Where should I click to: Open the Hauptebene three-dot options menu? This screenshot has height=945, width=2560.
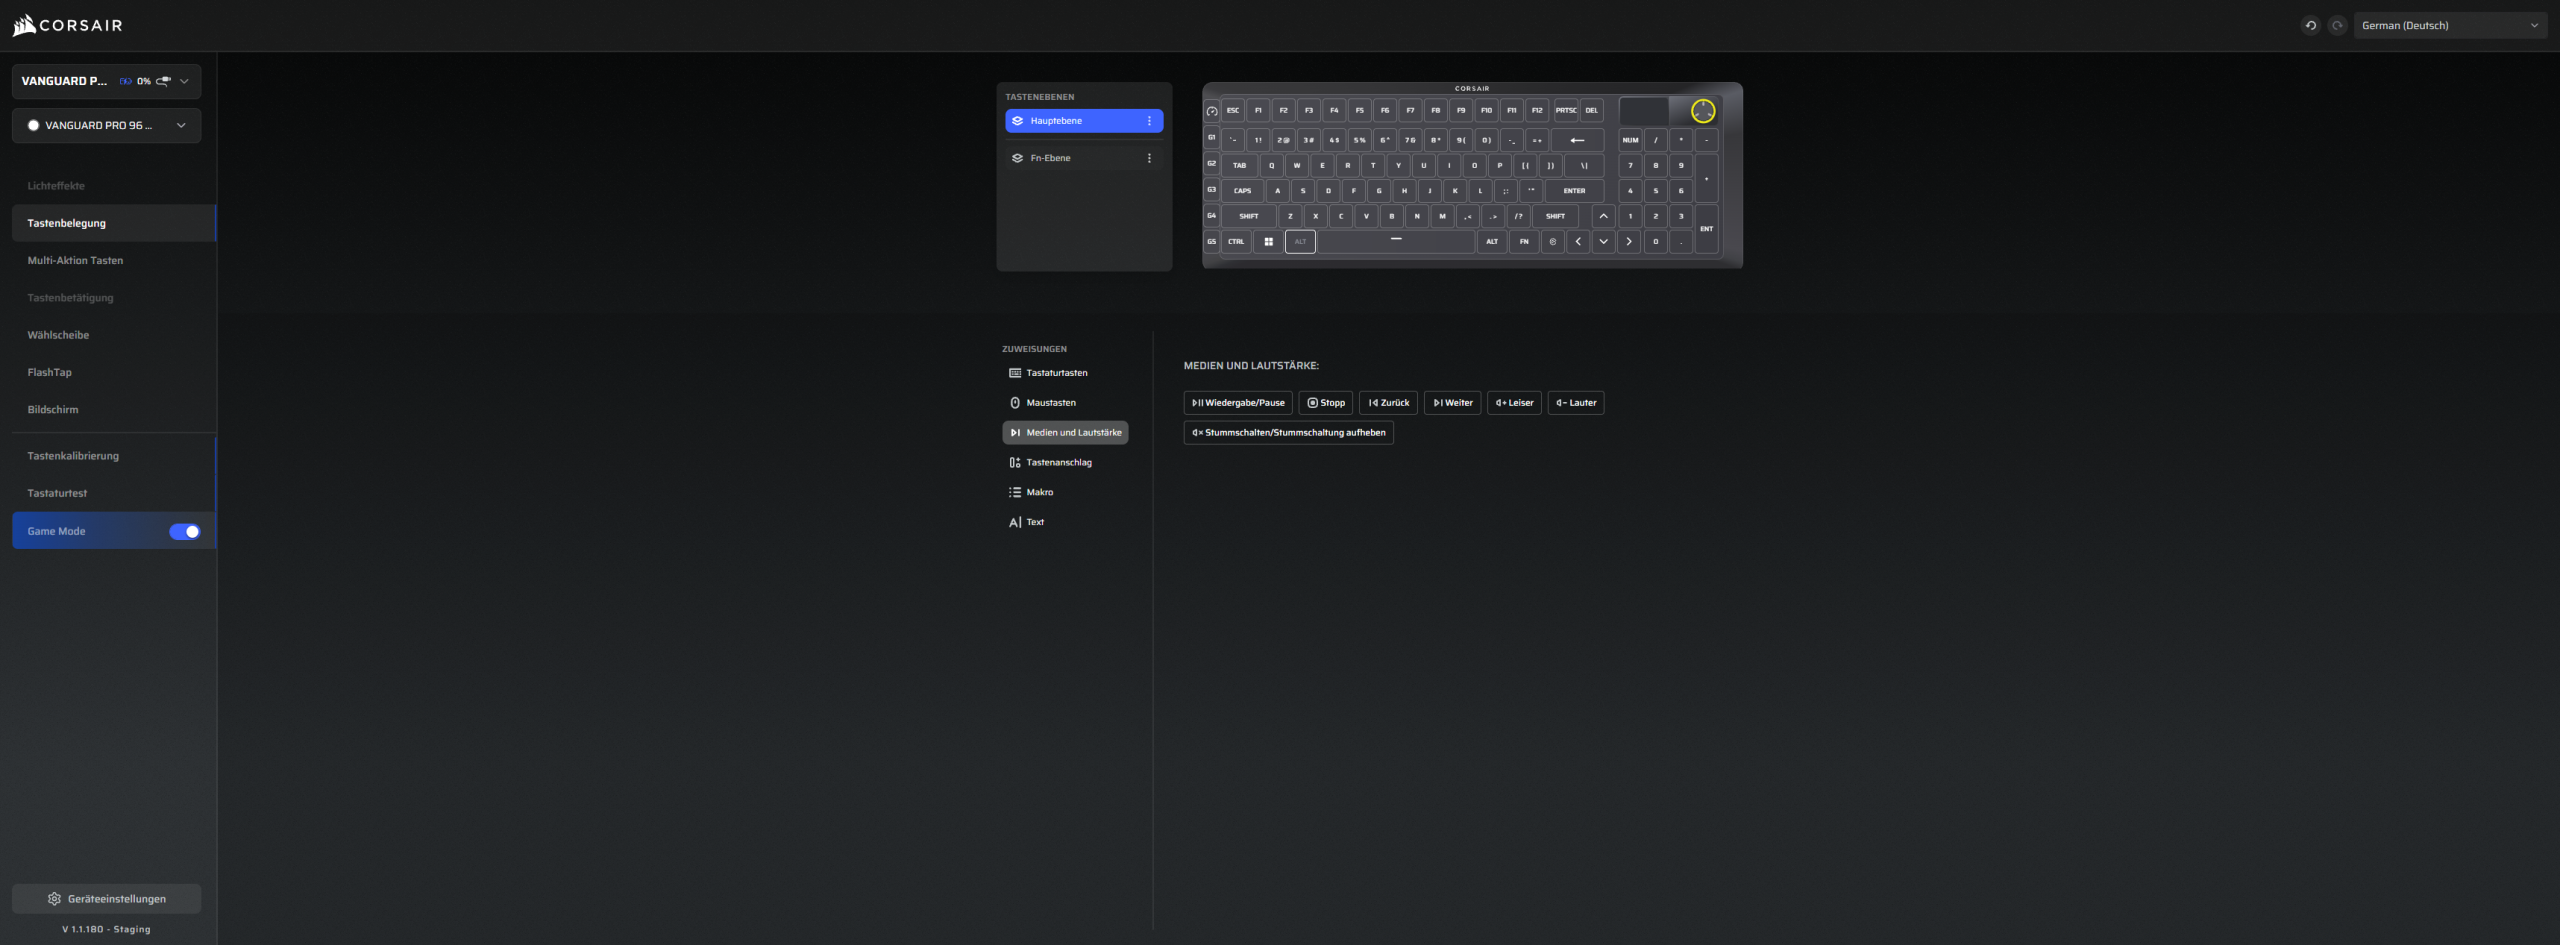[1149, 121]
